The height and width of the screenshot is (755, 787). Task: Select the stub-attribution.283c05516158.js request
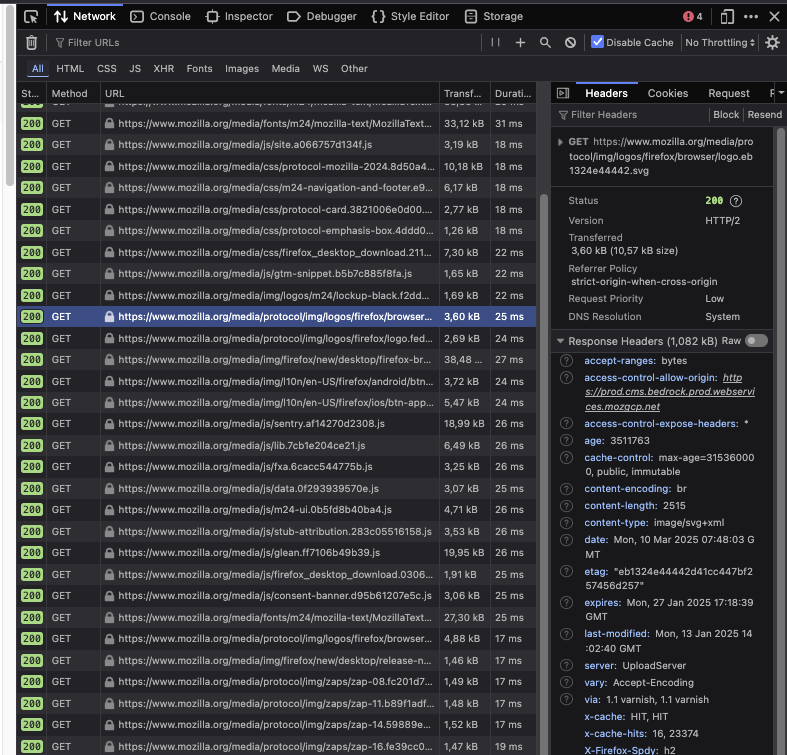pyautogui.click(x=277, y=532)
